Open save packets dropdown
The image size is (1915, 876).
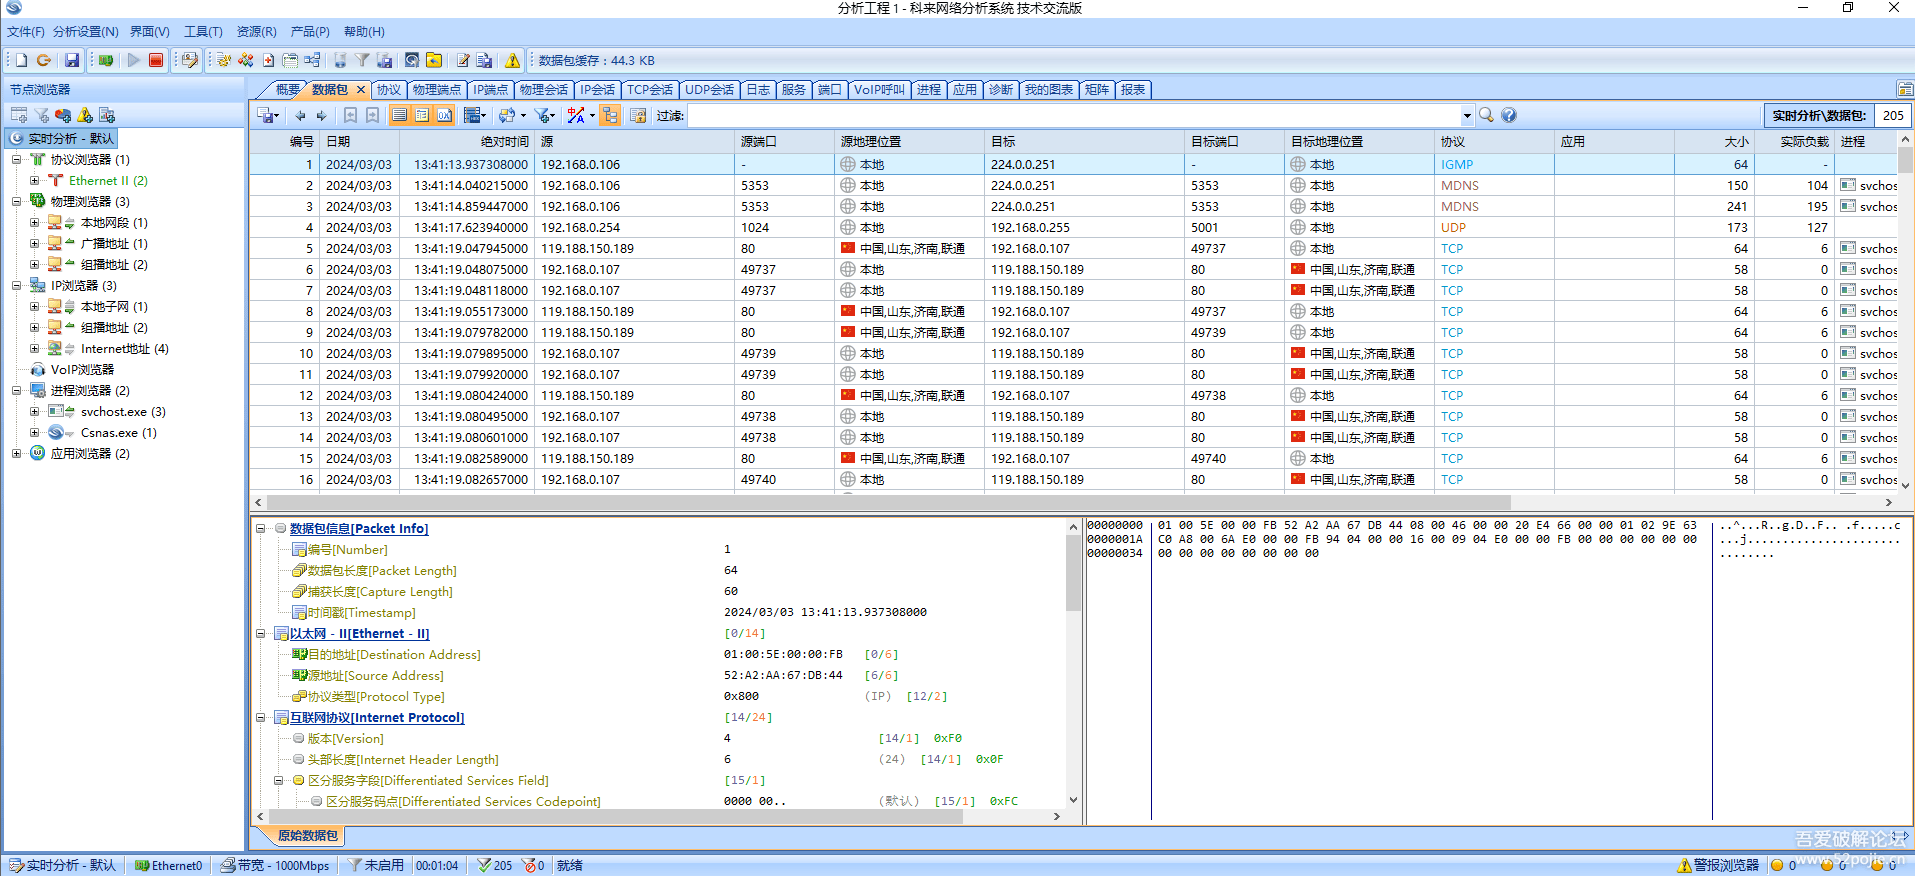point(268,115)
